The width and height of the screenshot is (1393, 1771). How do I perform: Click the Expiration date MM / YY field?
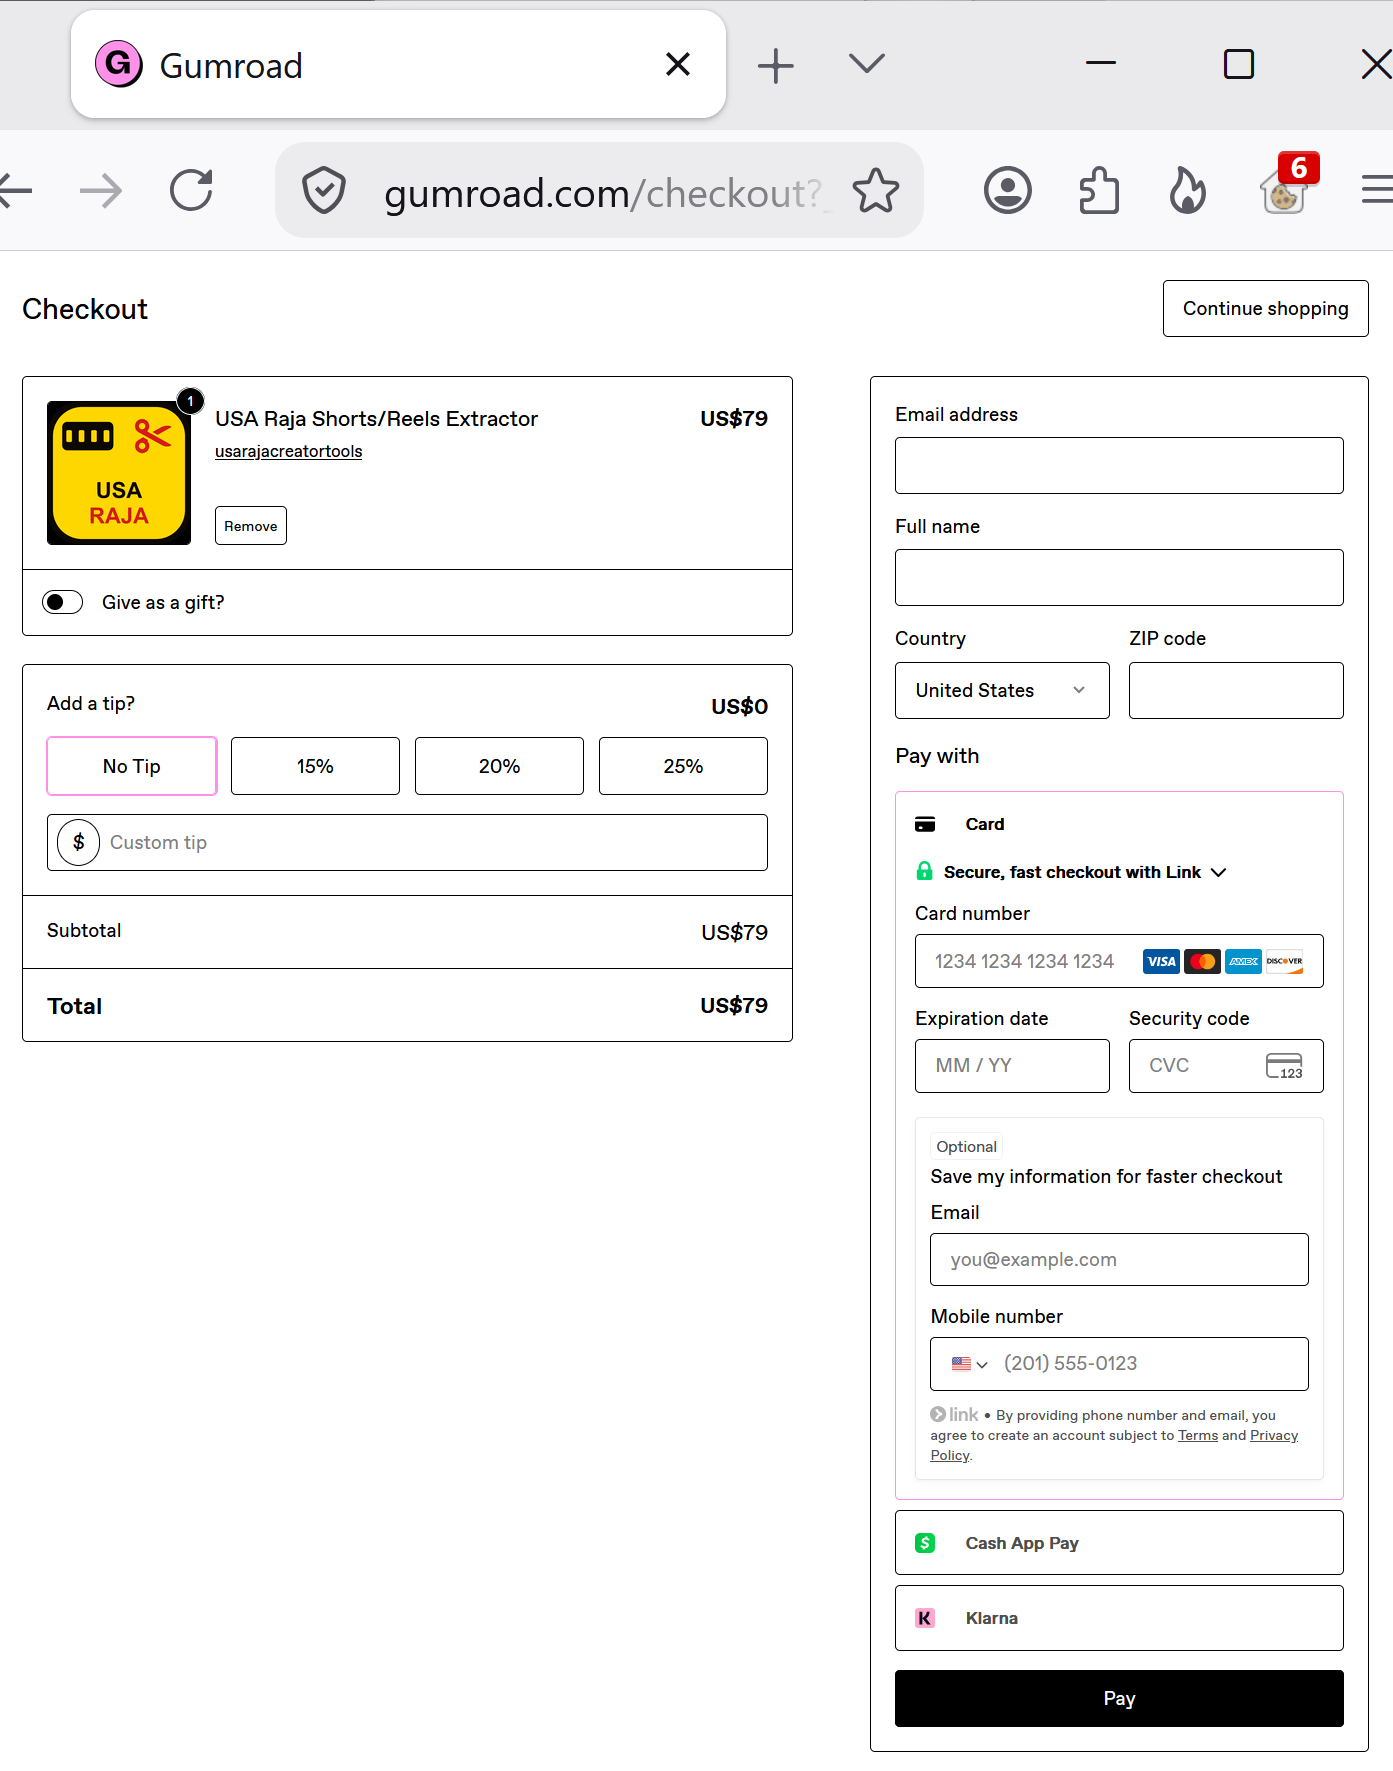click(x=1012, y=1066)
